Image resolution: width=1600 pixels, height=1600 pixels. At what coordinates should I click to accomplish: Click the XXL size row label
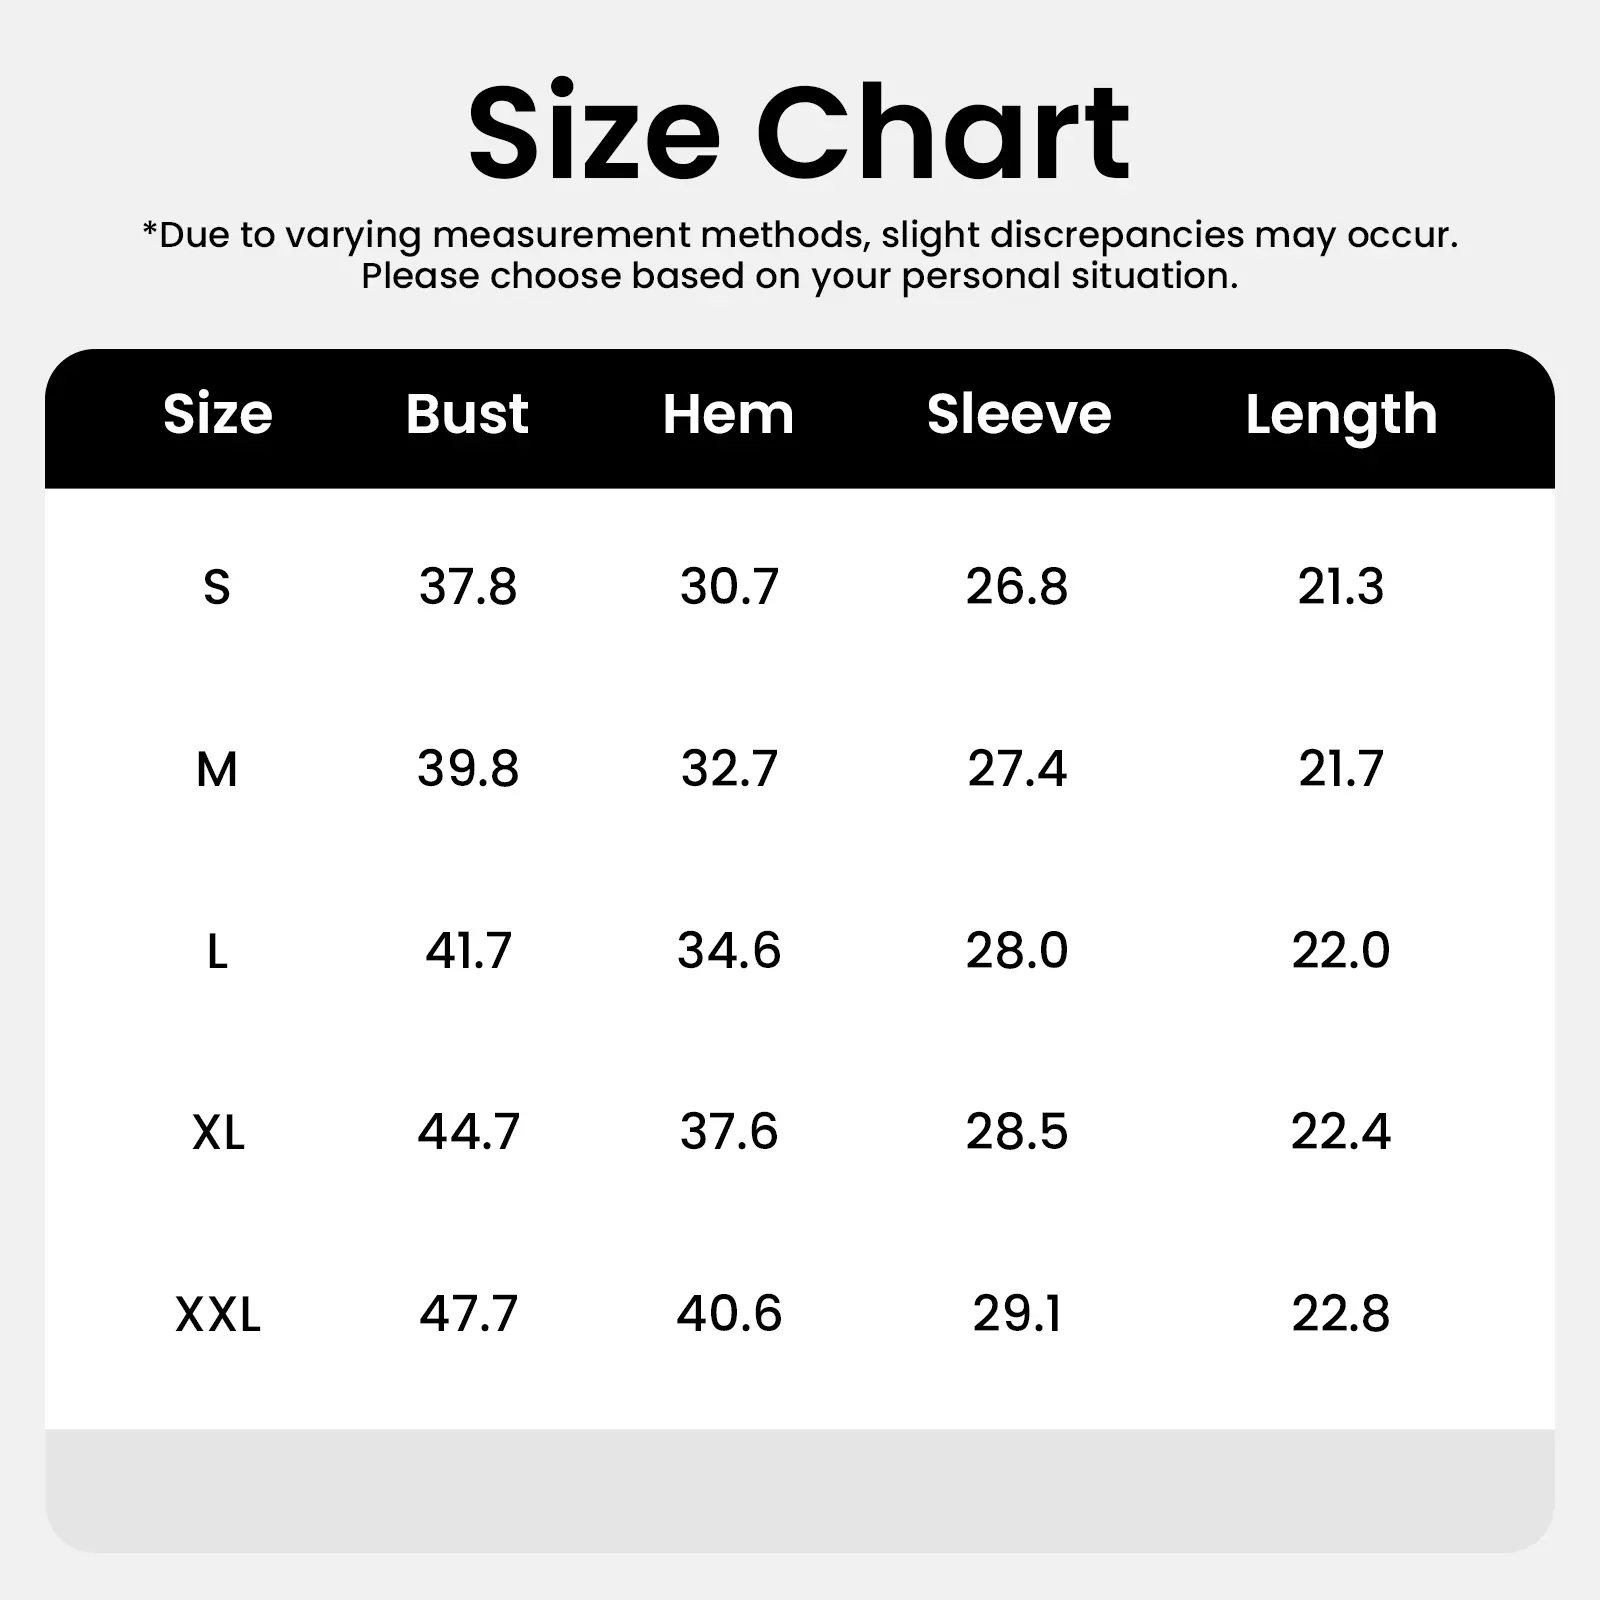(217, 1314)
